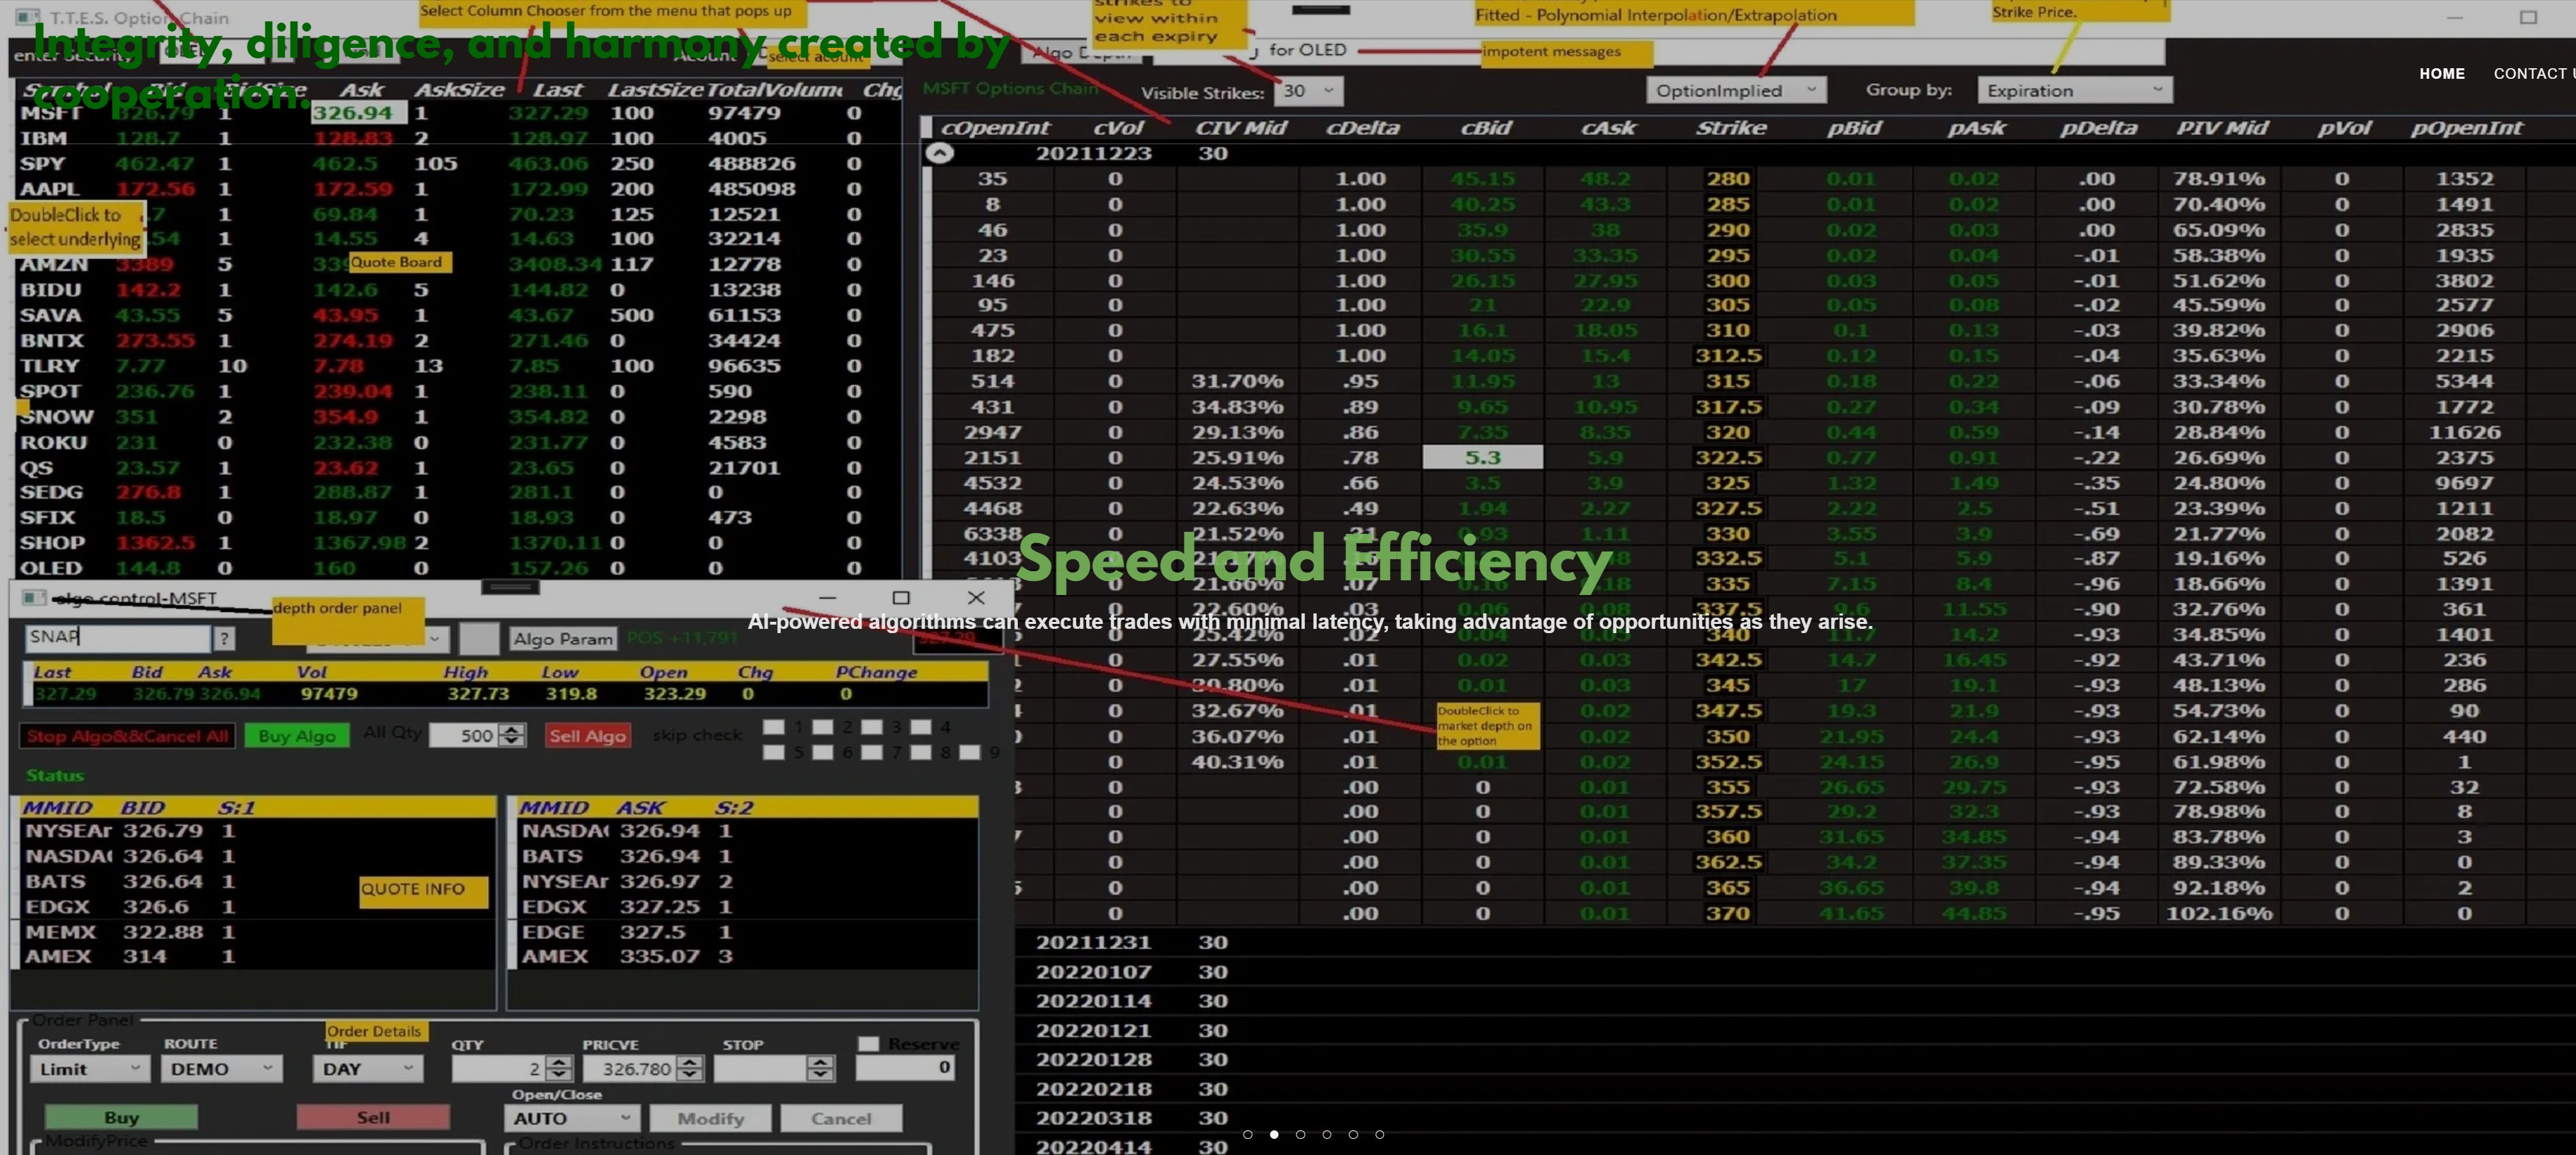Sort by the Strike column header
2576x1155 pixels.
coord(1731,128)
